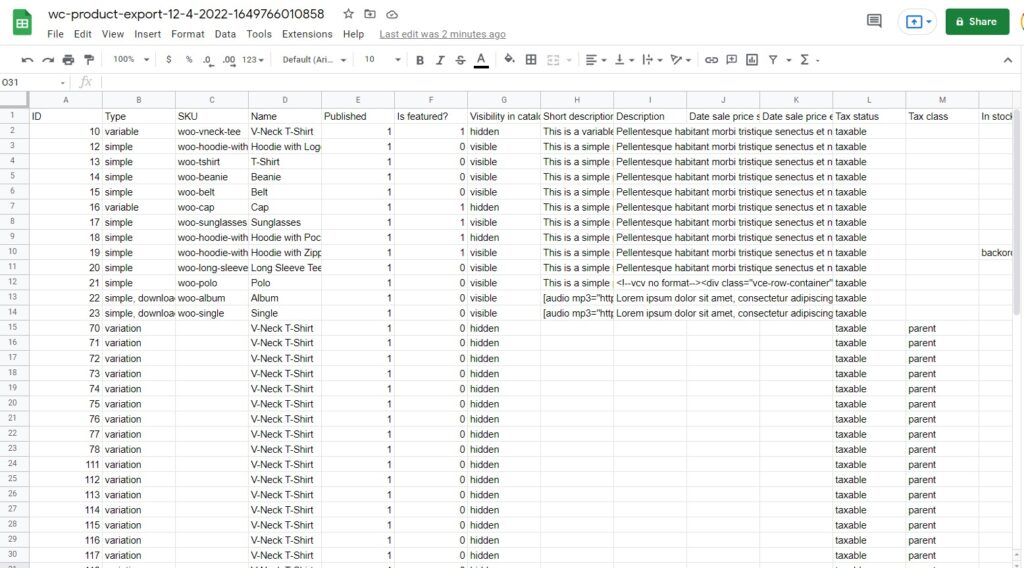Screen dimensions: 1024x568
Task: Open the Format menu
Action: (x=187, y=34)
